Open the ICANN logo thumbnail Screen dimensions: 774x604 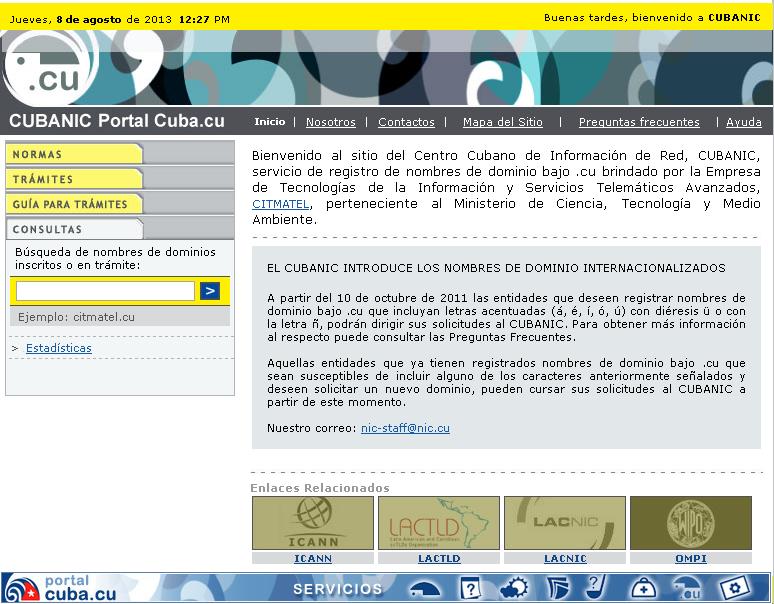tap(312, 523)
